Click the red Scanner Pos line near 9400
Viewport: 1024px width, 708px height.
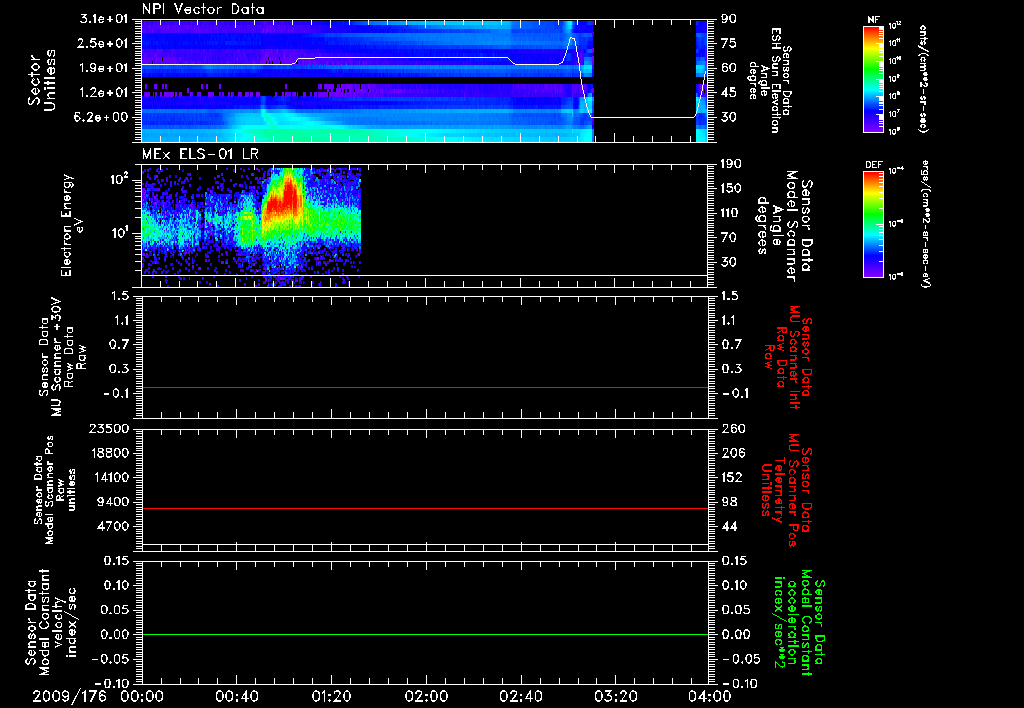coord(425,508)
